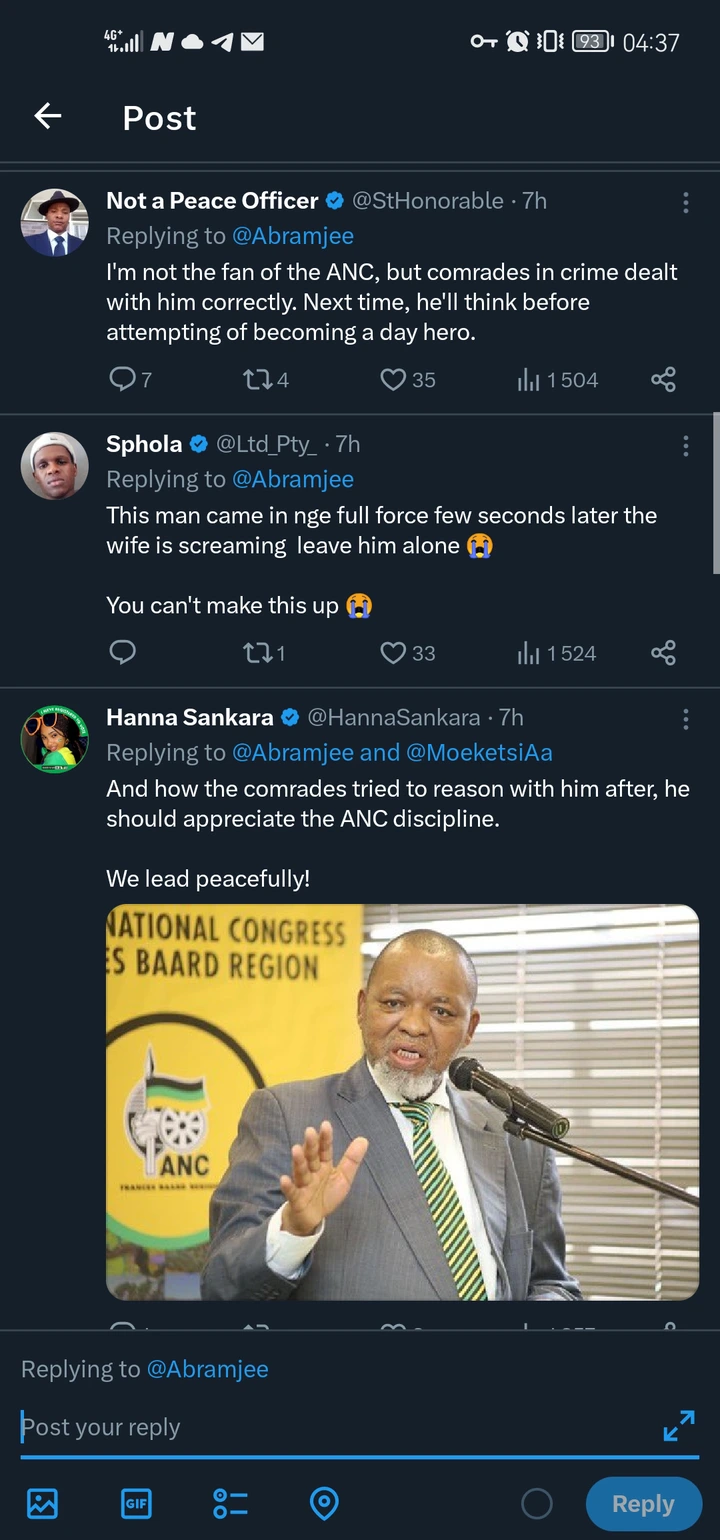
Task: Add a GIF to the reply
Action: [136, 1503]
